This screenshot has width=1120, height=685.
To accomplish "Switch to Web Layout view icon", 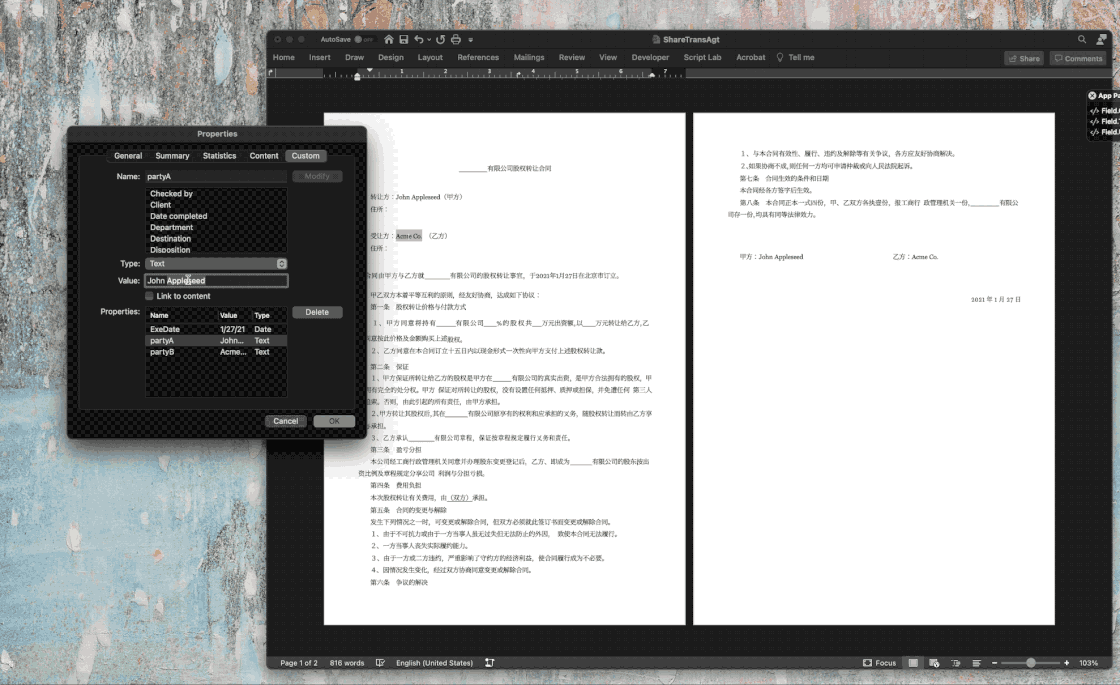I will pos(934,663).
